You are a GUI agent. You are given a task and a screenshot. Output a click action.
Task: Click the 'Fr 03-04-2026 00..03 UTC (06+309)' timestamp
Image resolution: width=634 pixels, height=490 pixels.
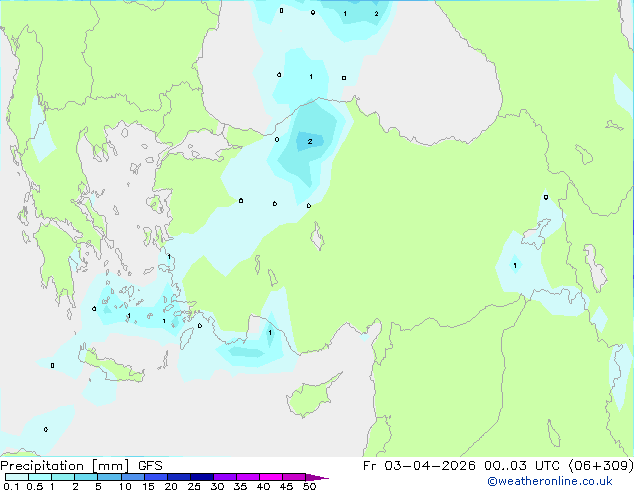[498, 466]
